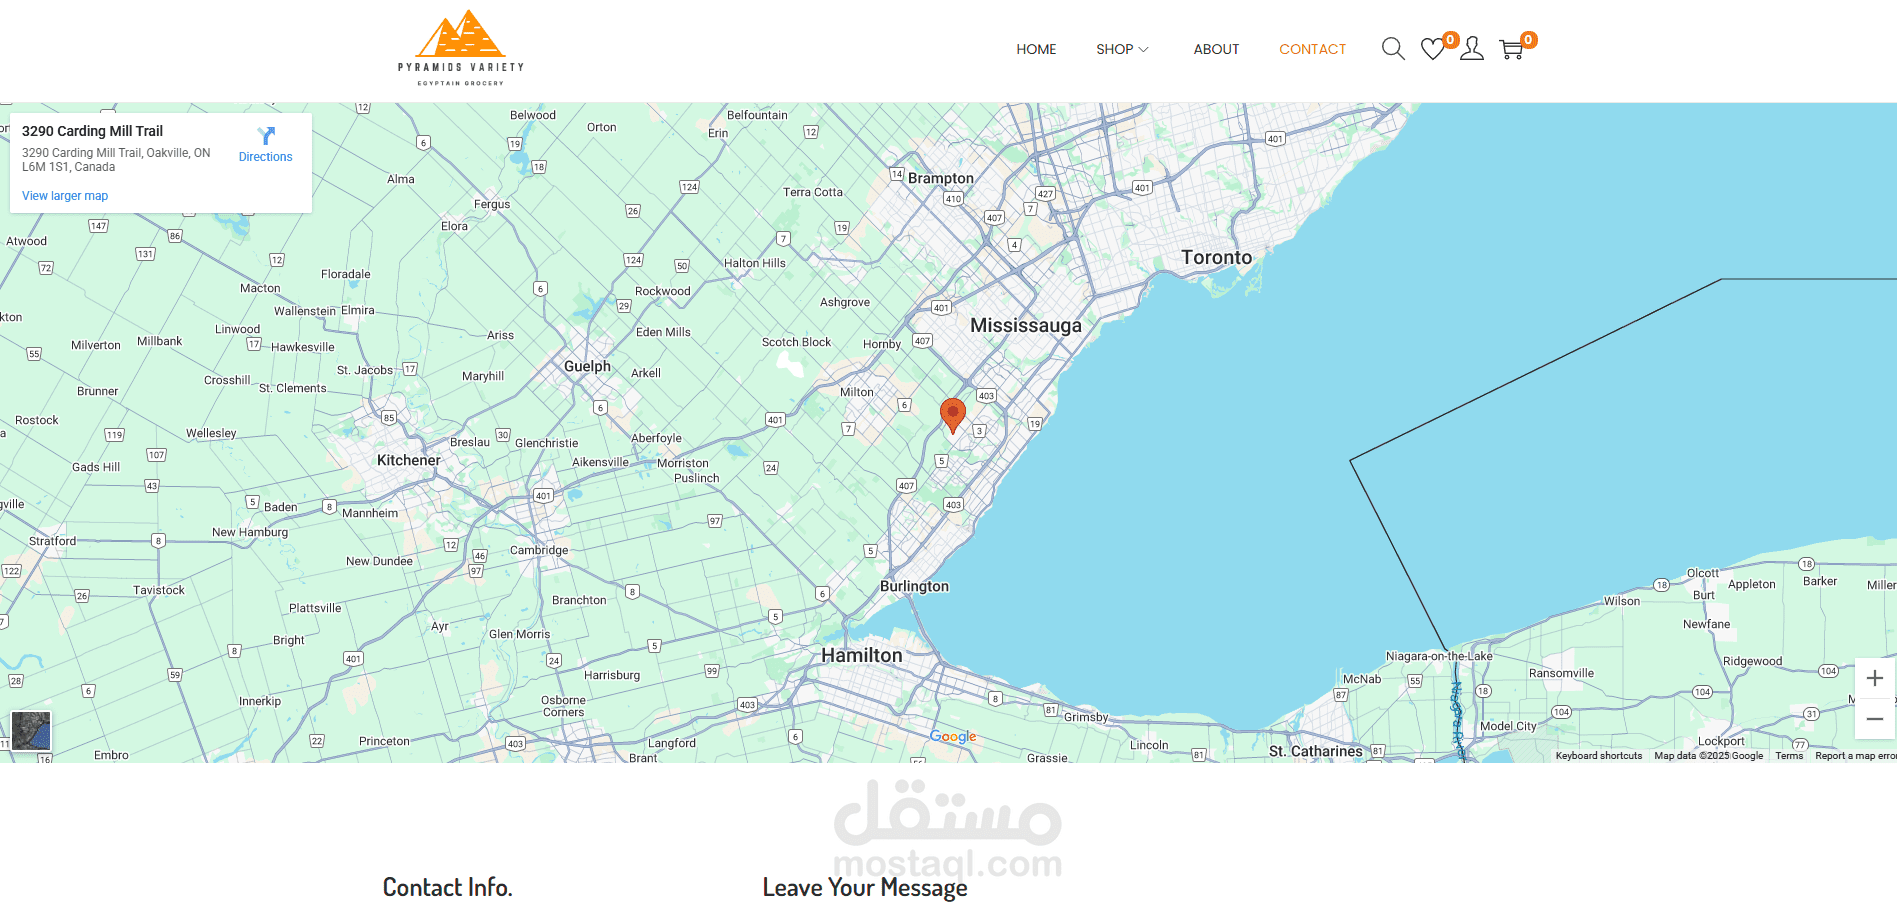Go to the HOME page

[1036, 49]
